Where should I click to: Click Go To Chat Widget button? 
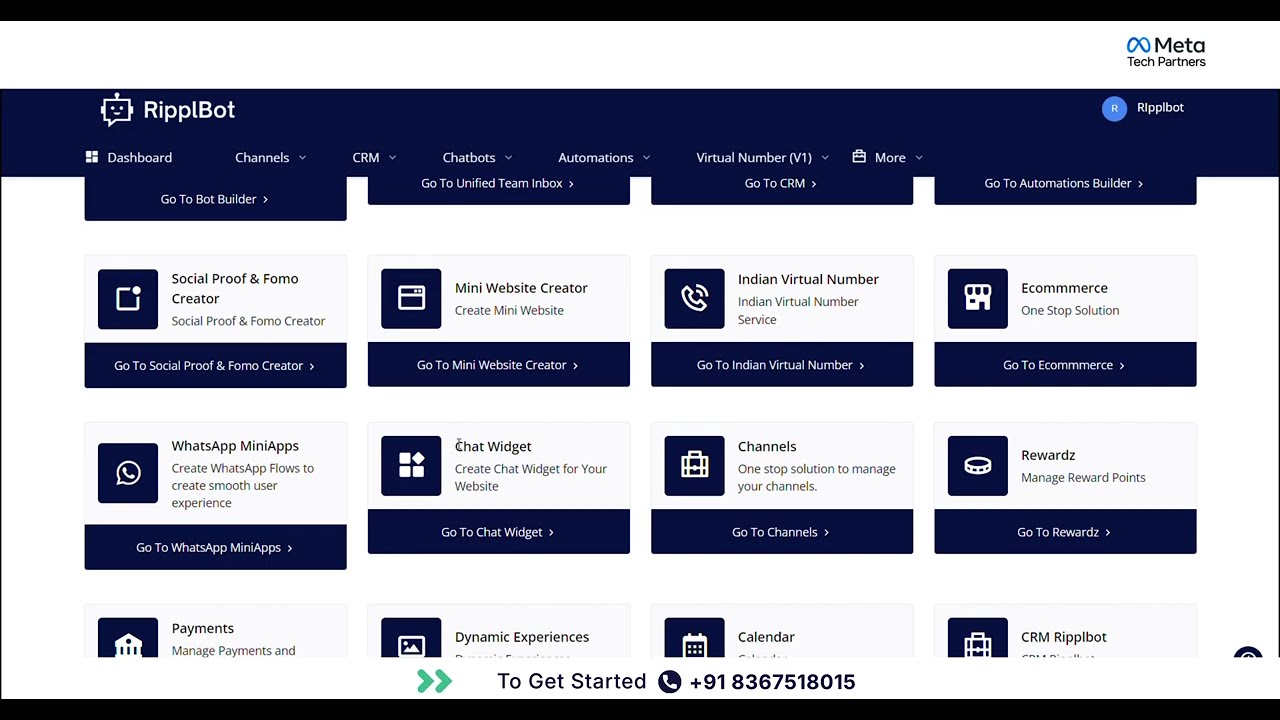499,531
